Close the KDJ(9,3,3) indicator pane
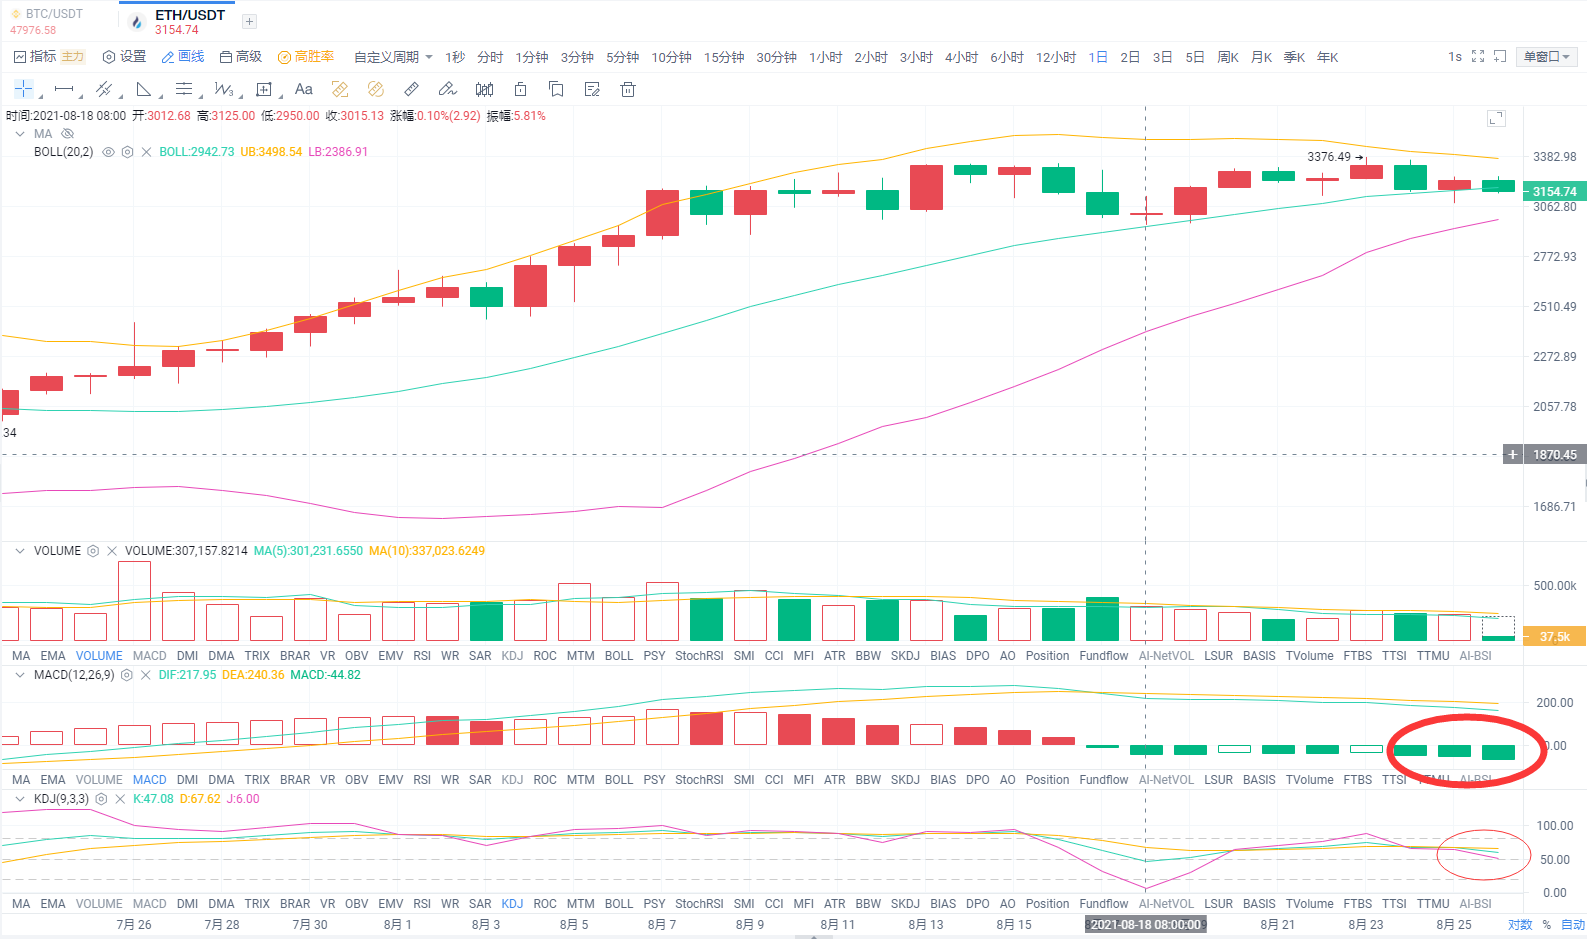The height and width of the screenshot is (939, 1587). click(120, 799)
